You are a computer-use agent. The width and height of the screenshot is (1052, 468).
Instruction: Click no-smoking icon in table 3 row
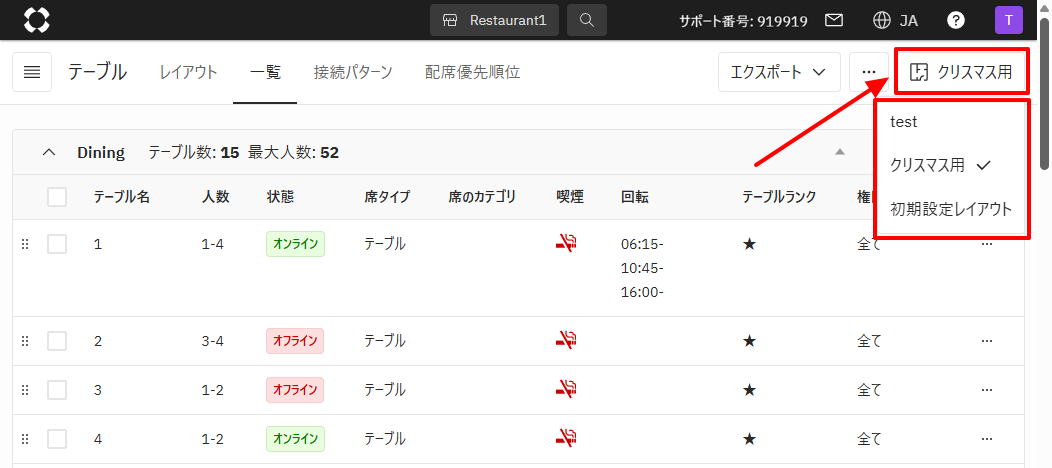coord(566,390)
